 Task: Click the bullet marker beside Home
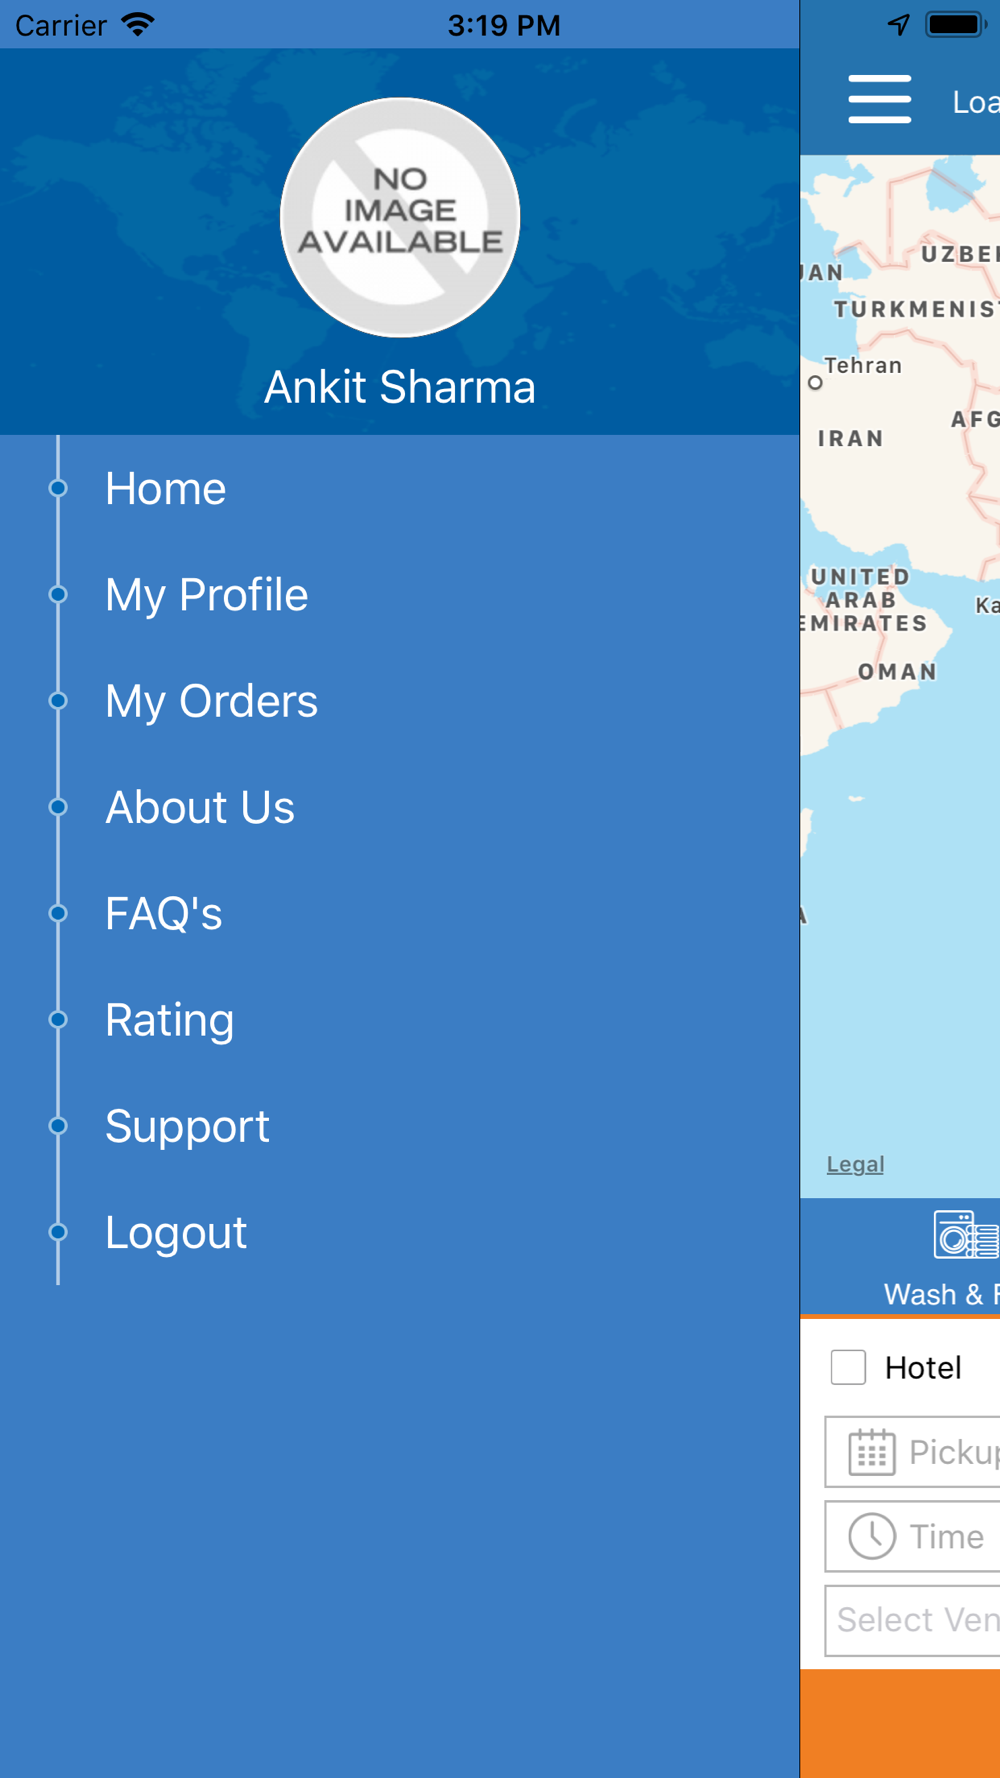point(58,488)
